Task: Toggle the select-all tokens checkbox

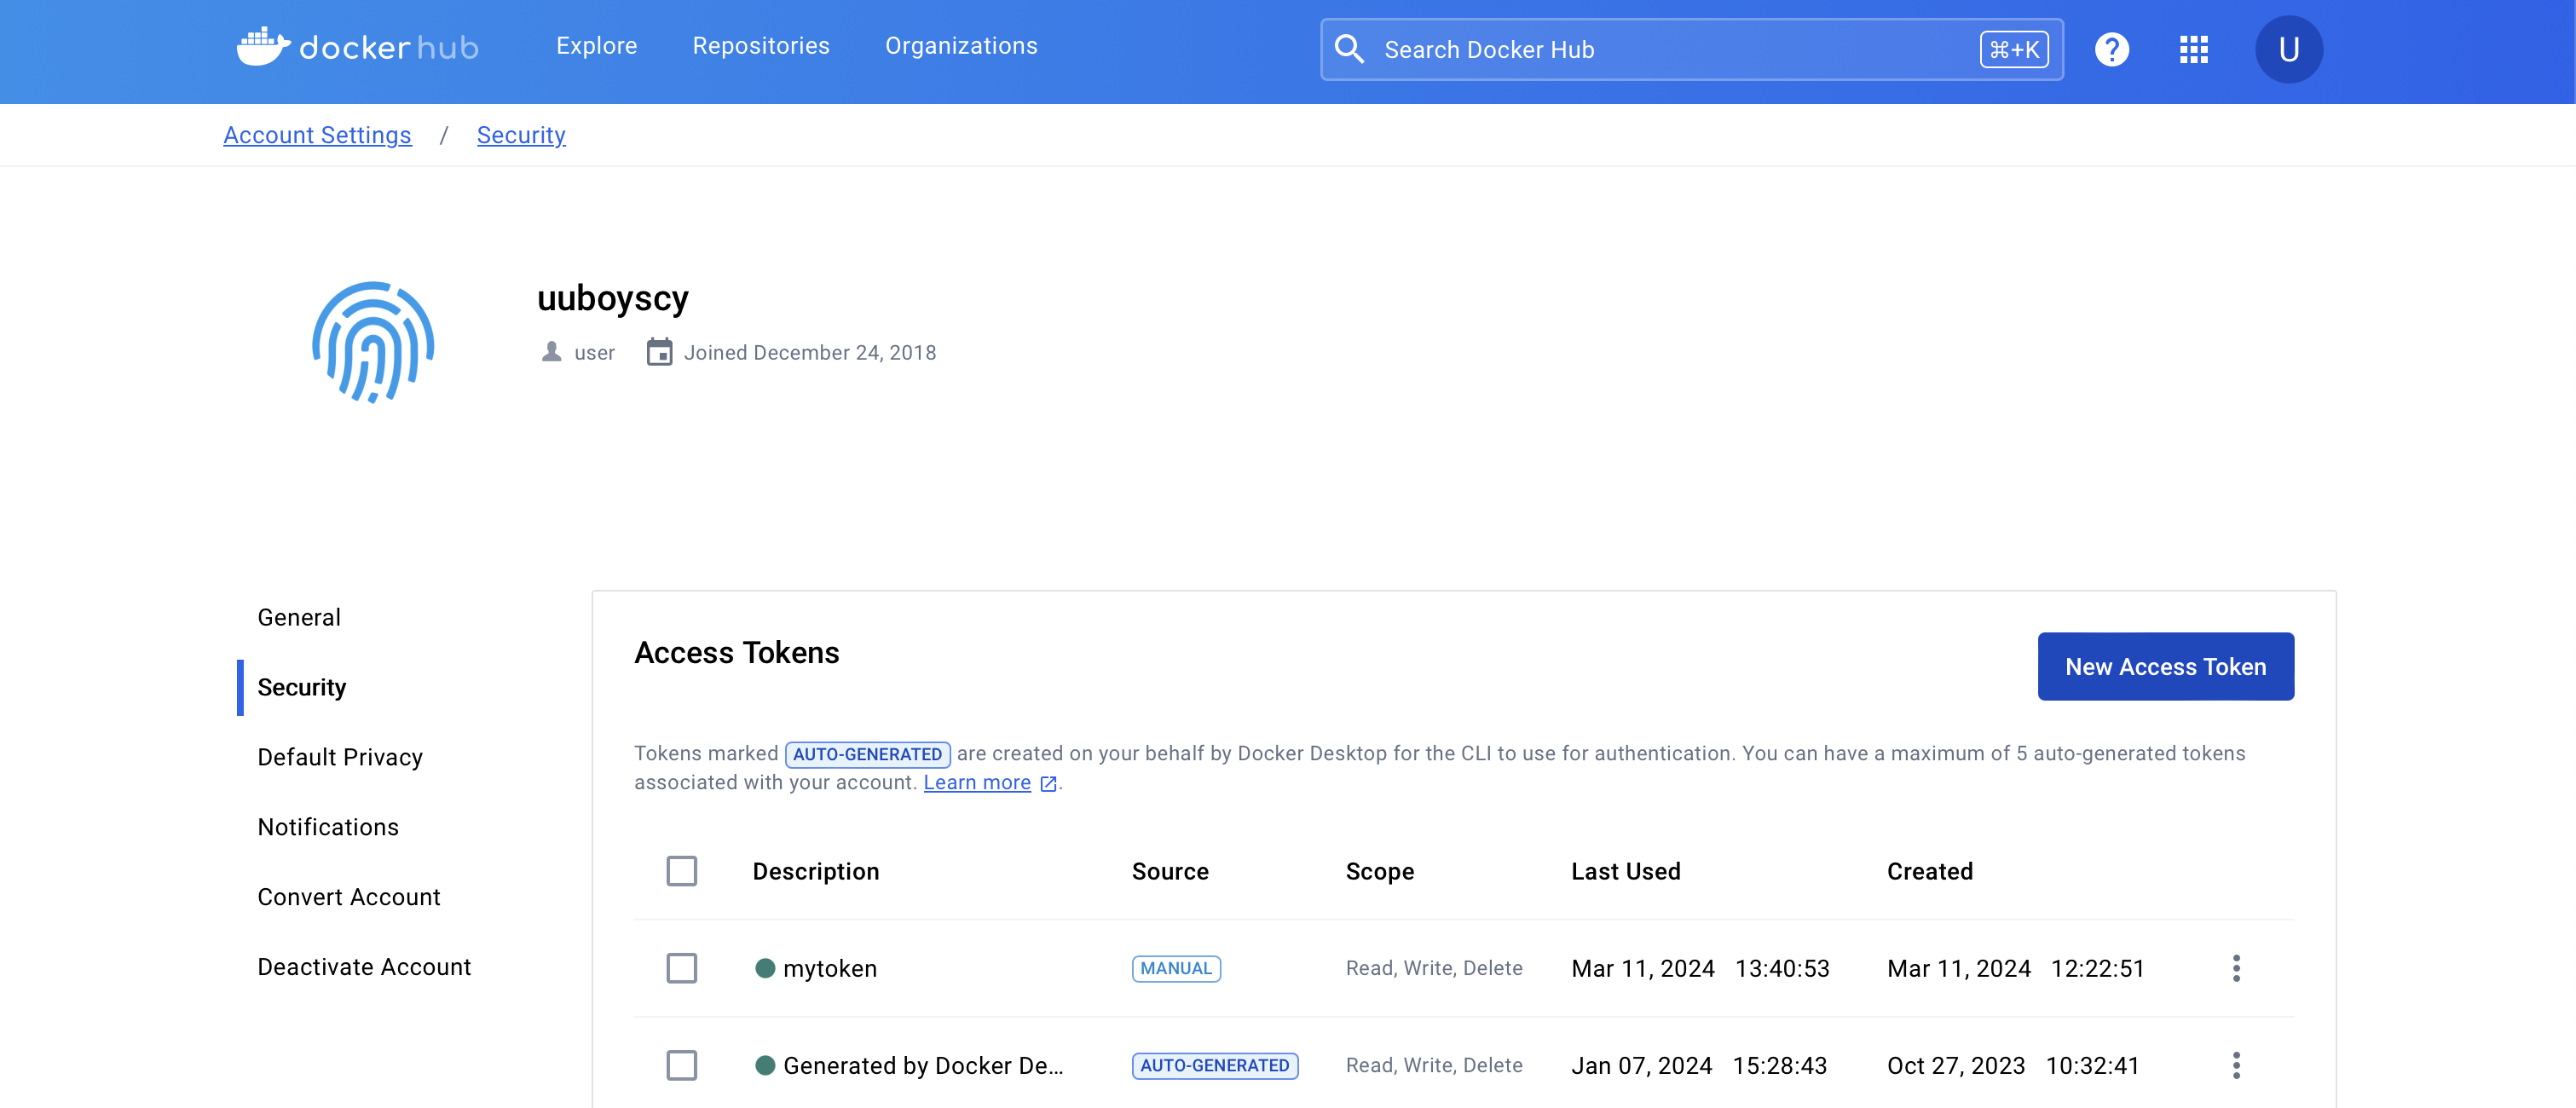Action: [681, 871]
